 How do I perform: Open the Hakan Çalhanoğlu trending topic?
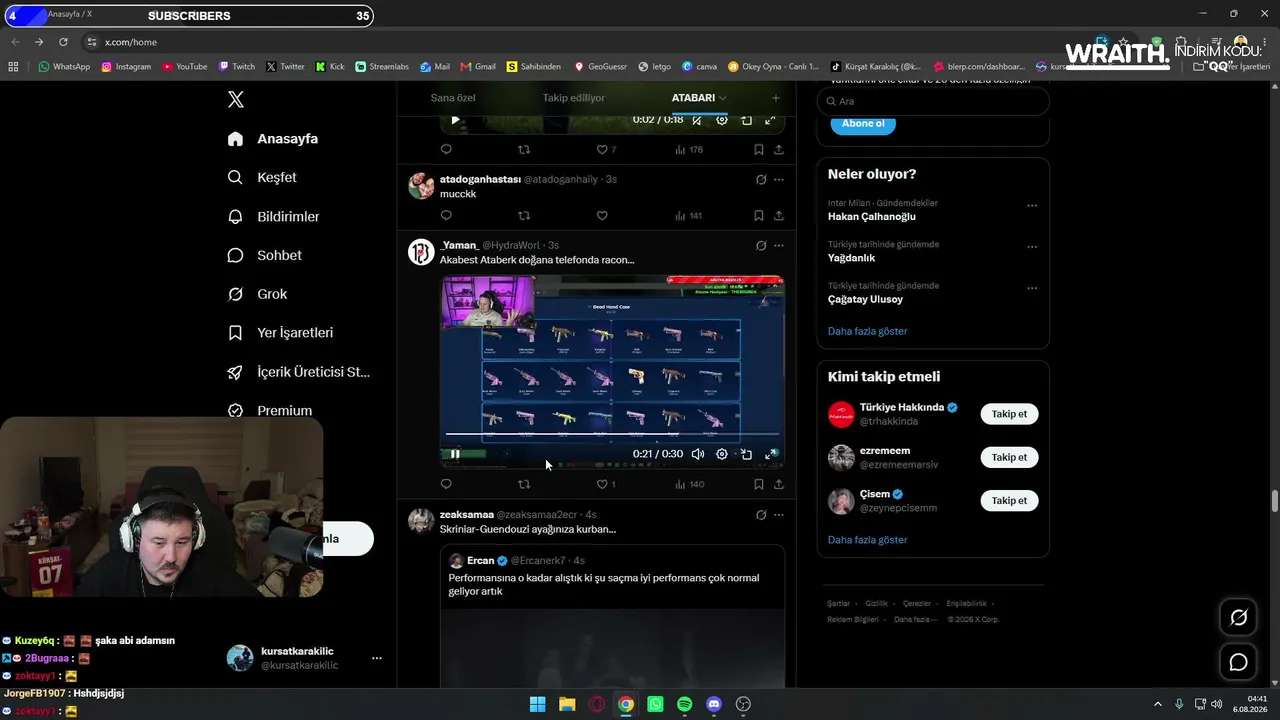[x=872, y=216]
